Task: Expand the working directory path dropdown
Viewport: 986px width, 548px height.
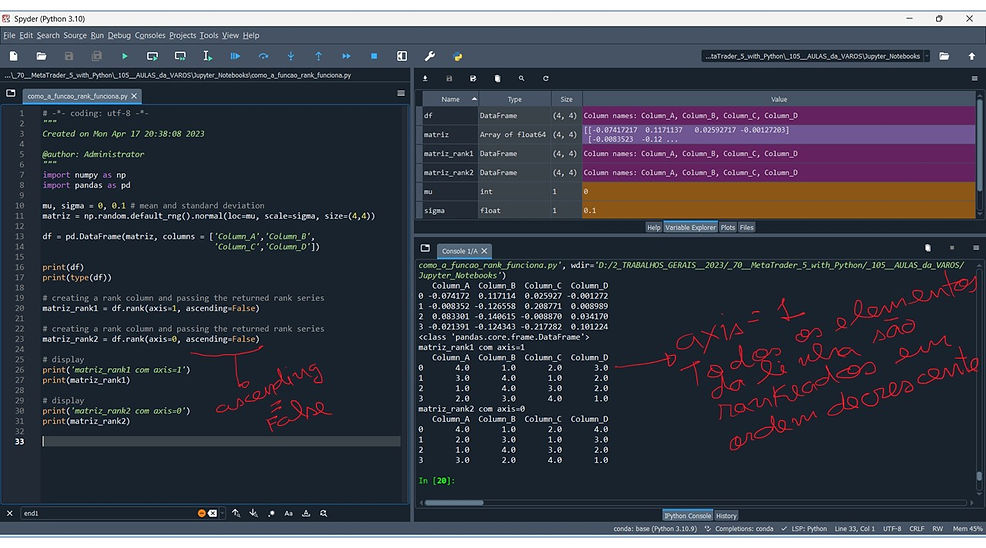Action: 927,56
